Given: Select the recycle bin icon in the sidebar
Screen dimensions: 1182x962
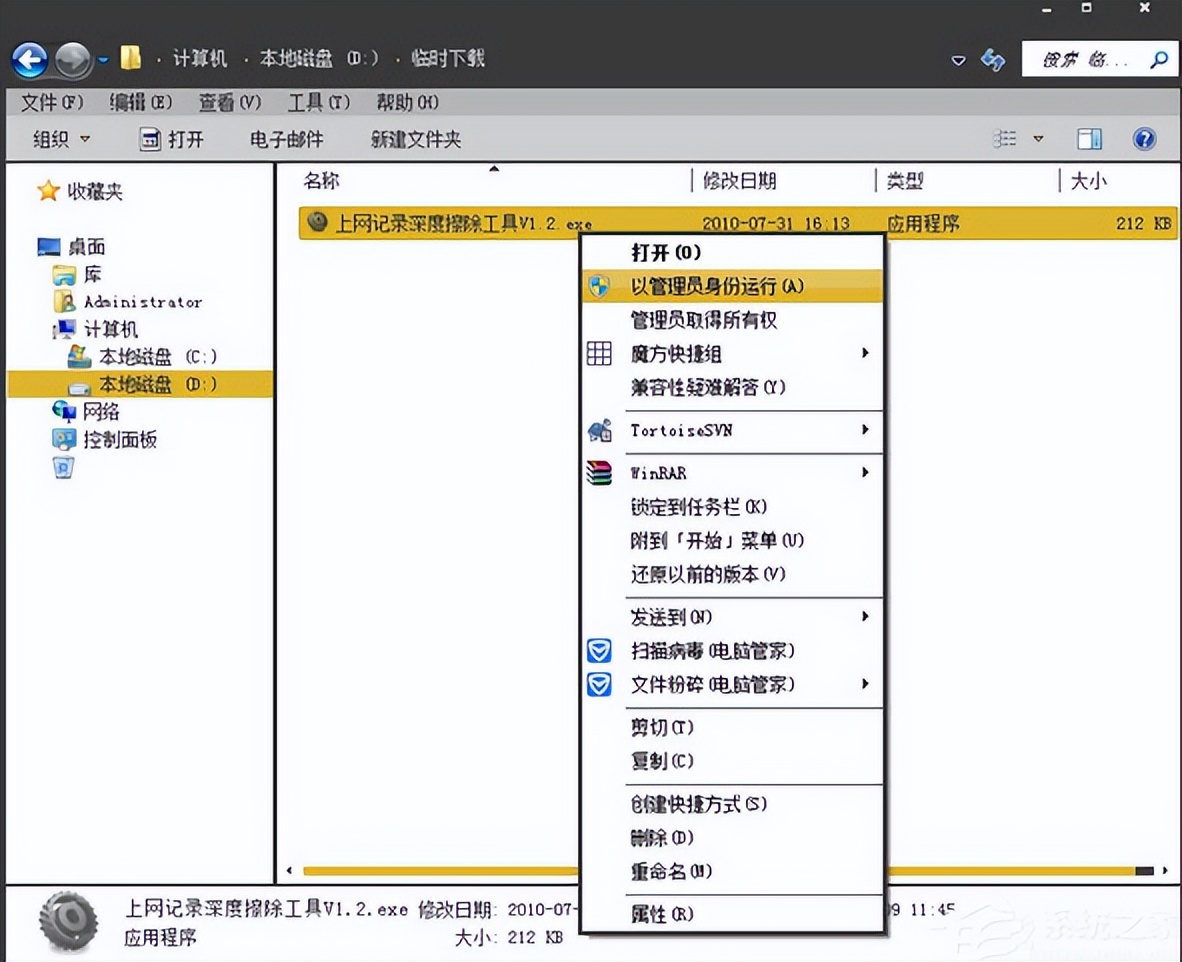Looking at the screenshot, I should (x=62, y=466).
